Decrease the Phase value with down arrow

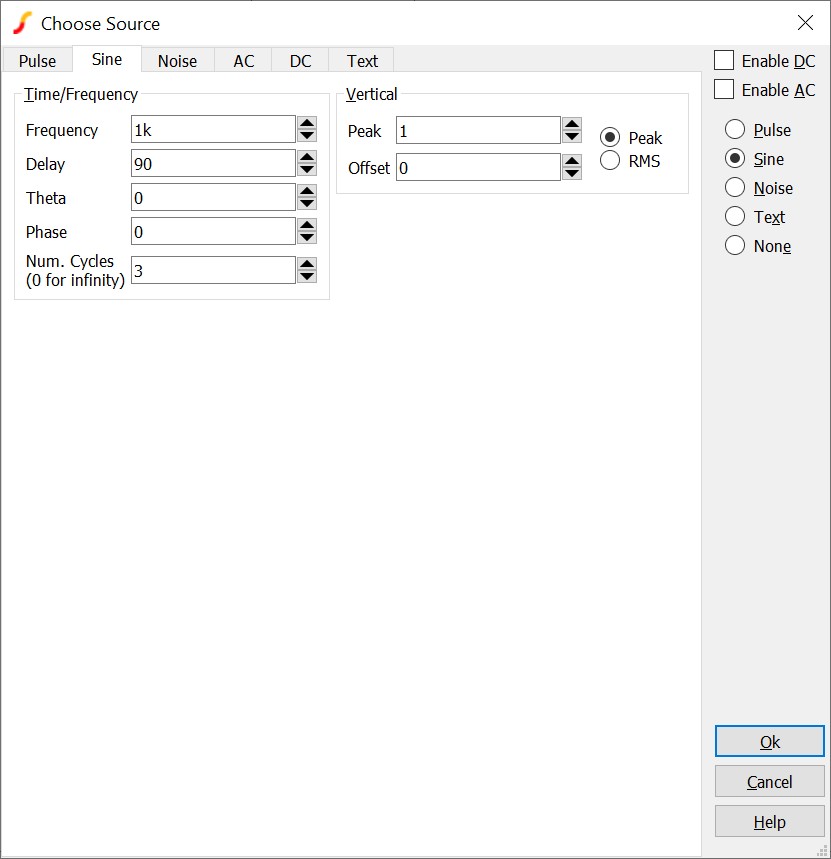click(x=307, y=238)
